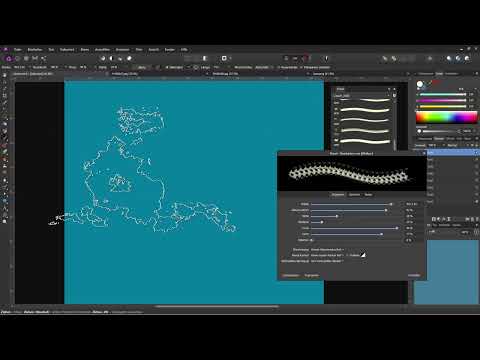Select the Allgemein tab in brush dialog
The height and width of the screenshot is (360, 480).
click(338, 195)
